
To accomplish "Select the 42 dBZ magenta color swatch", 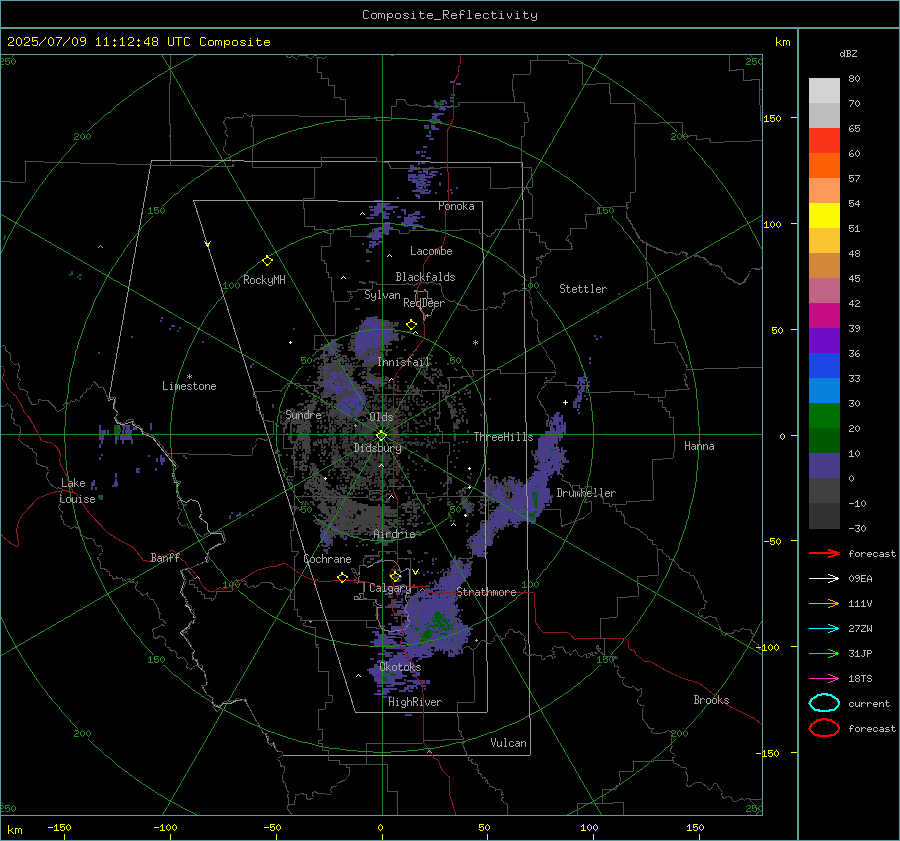I will coord(824,316).
